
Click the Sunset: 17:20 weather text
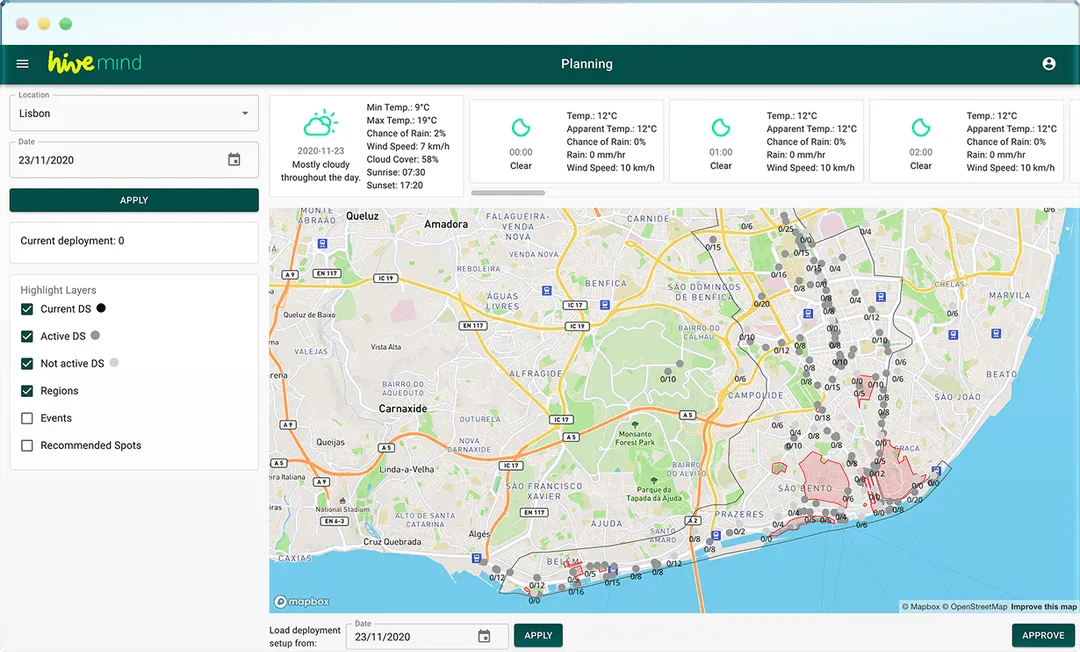pos(395,185)
